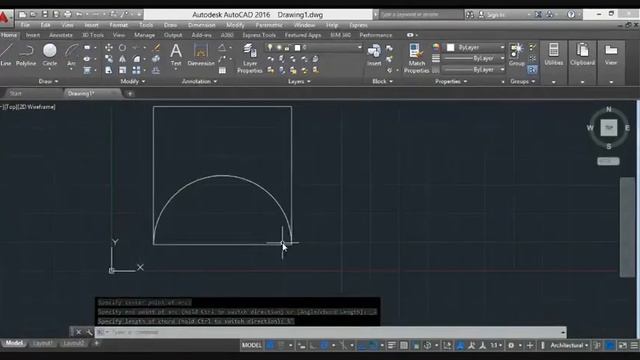Click the Mirror tool in Modify panel
This screenshot has width=640, height=360.
coord(122,59)
